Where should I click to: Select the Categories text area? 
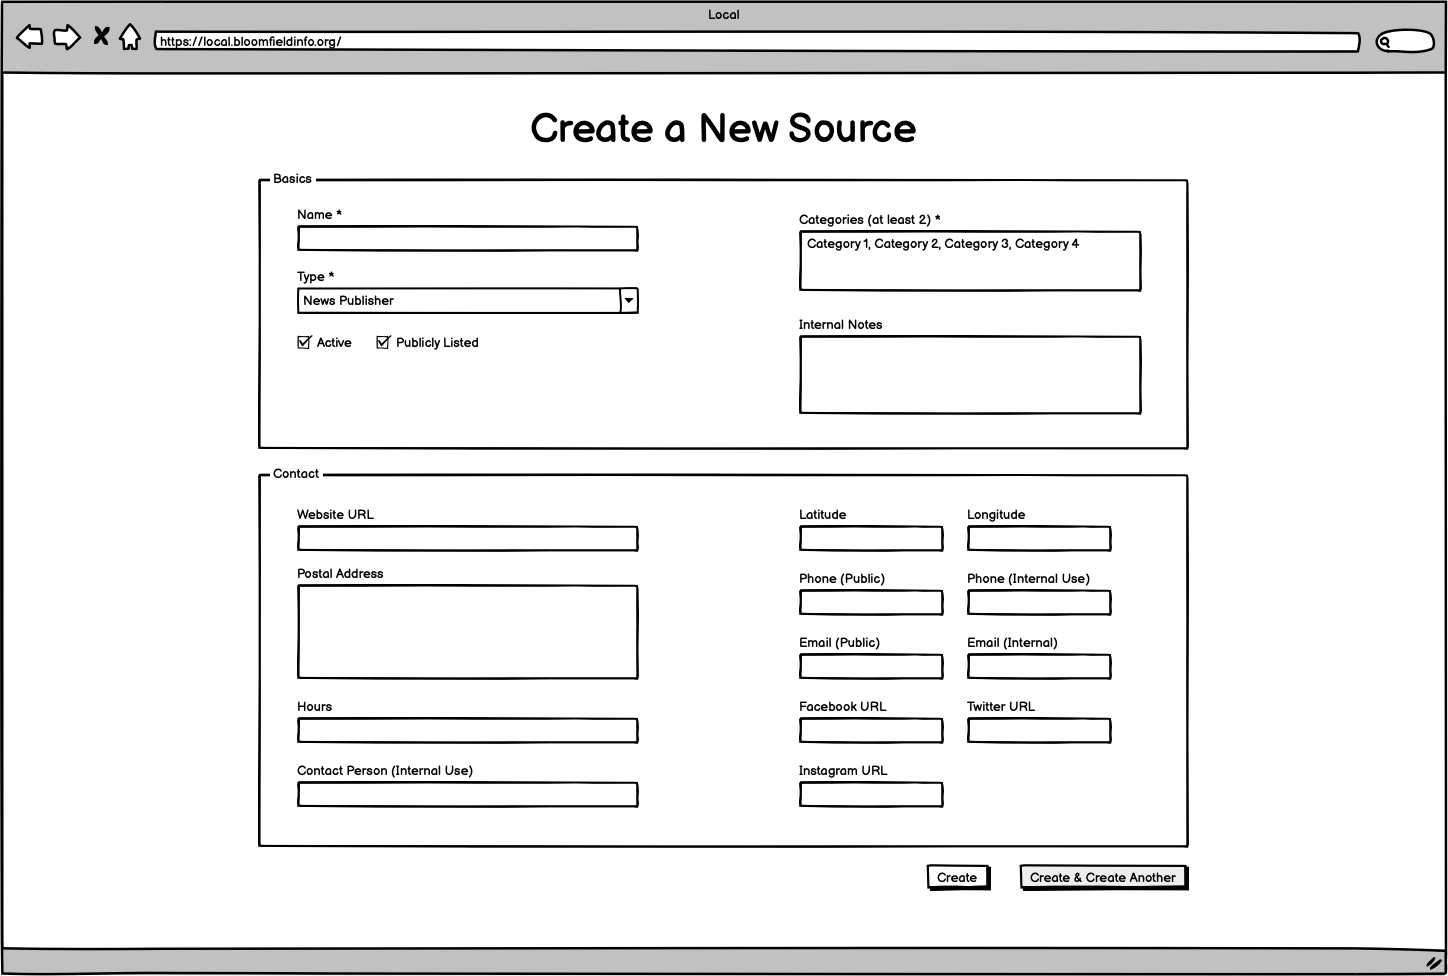point(969,261)
